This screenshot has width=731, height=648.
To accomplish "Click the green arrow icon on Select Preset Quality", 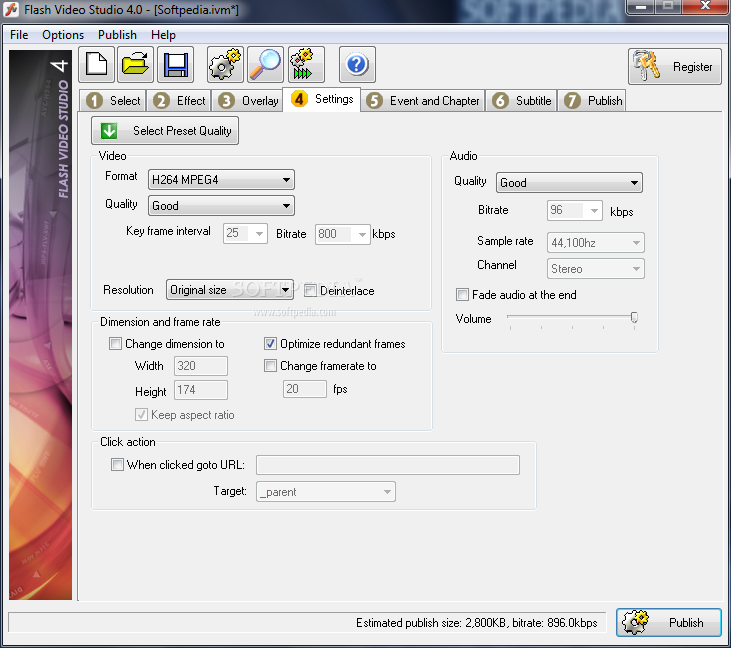I will tap(109, 131).
